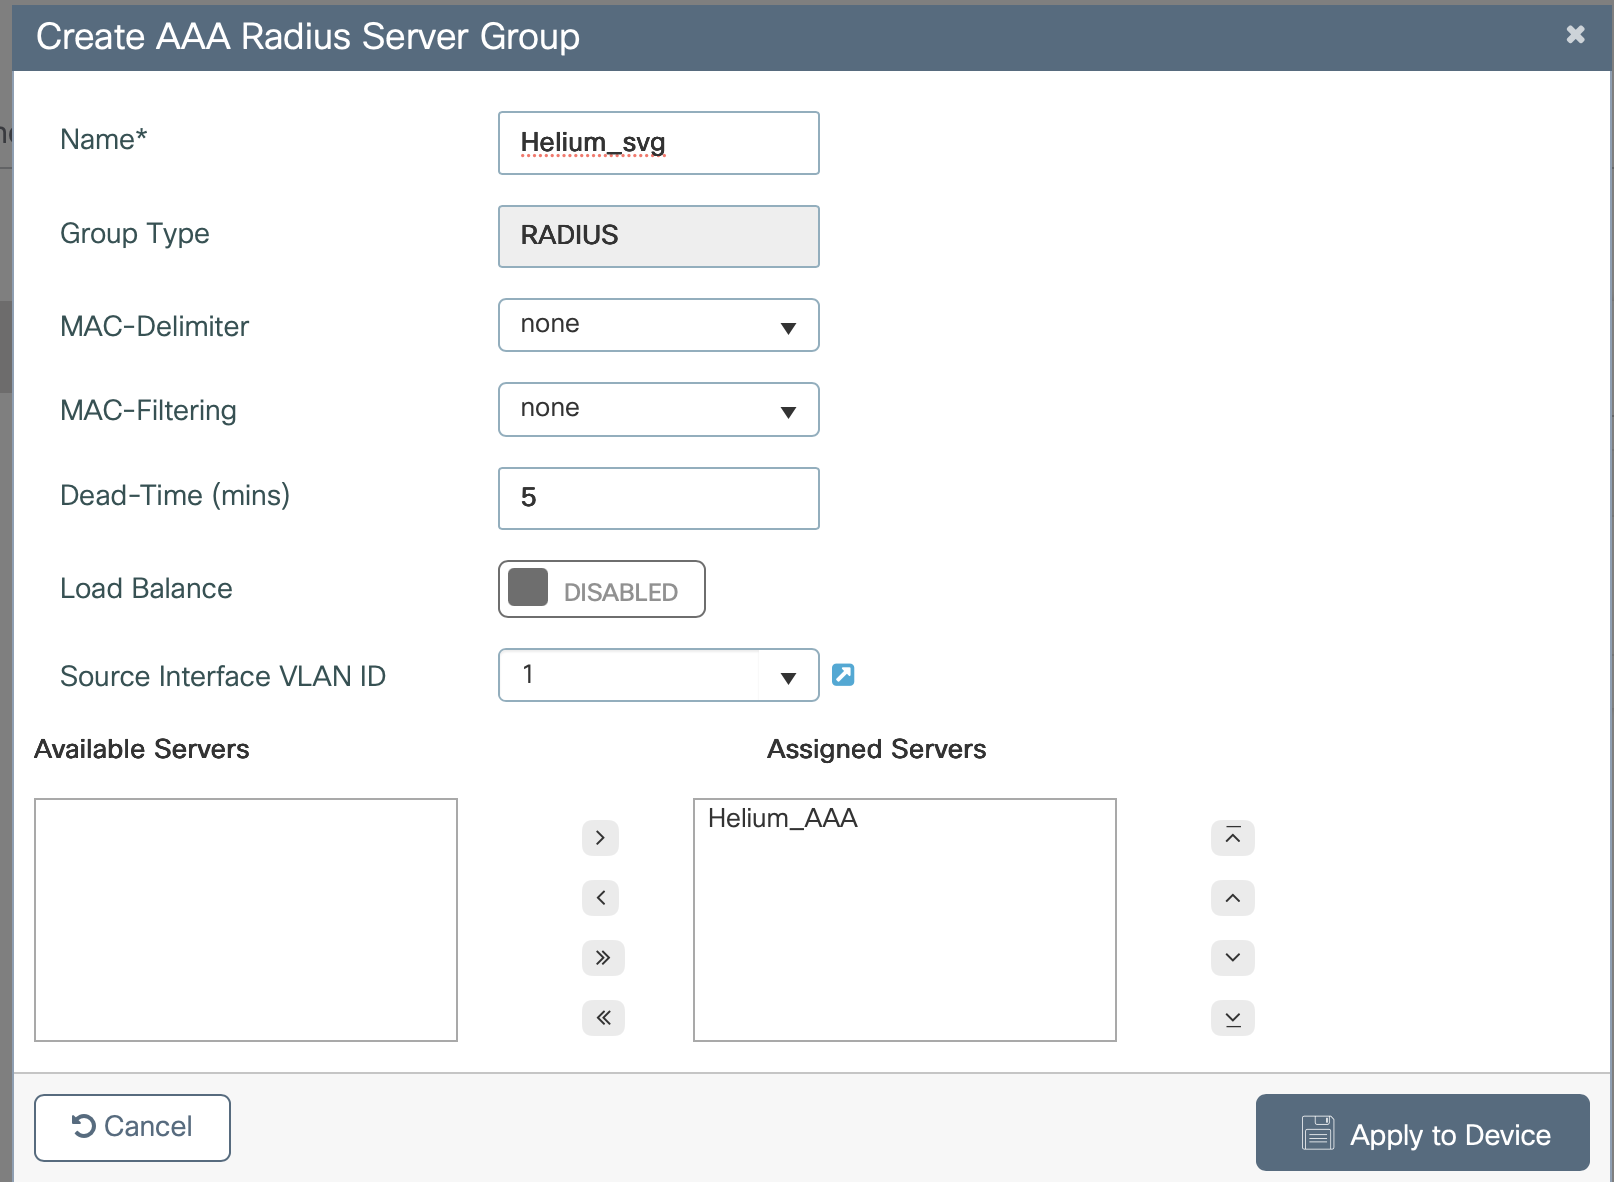The image size is (1614, 1182).
Task: Focus the Dead-Time minutes field
Action: [658, 498]
